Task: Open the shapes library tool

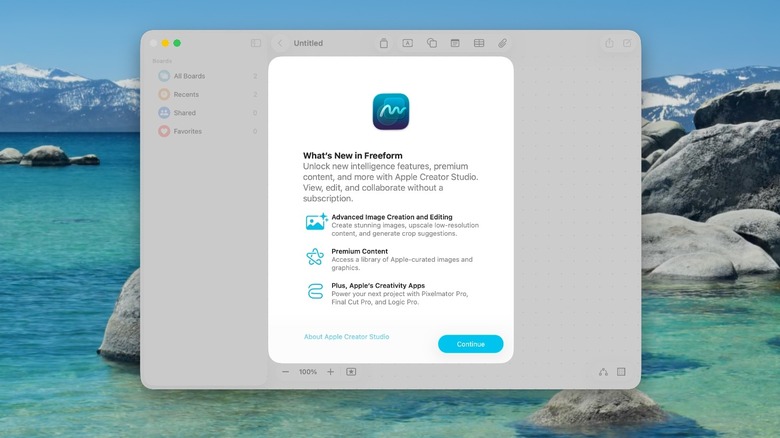Action: [432, 43]
